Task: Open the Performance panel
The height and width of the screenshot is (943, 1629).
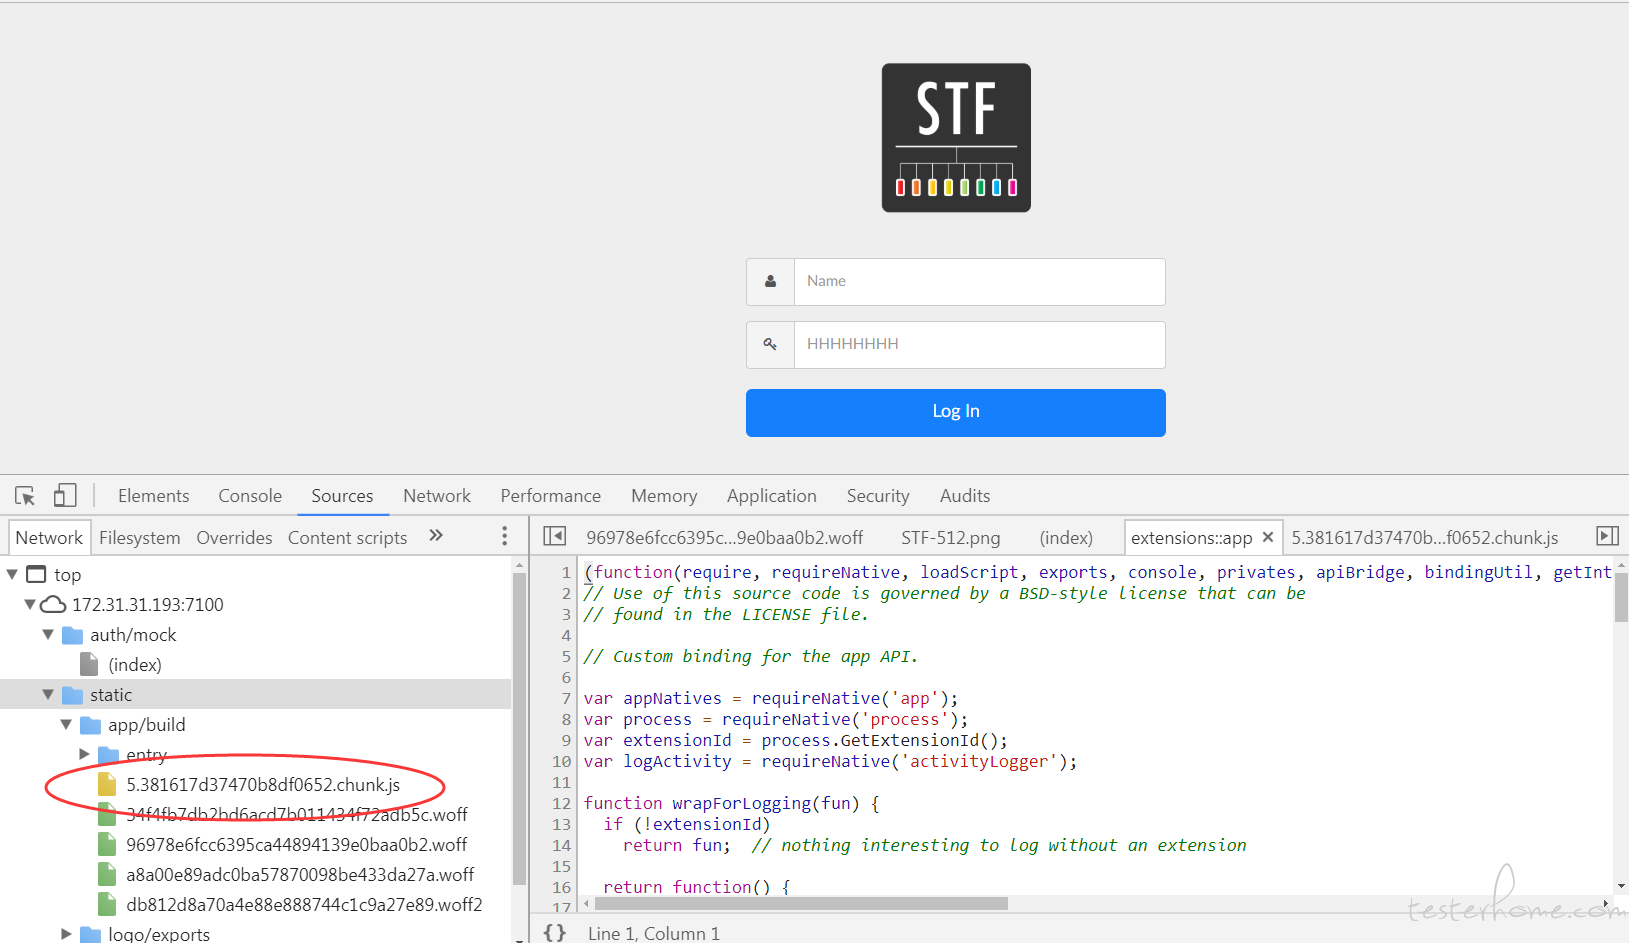Action: (551, 496)
